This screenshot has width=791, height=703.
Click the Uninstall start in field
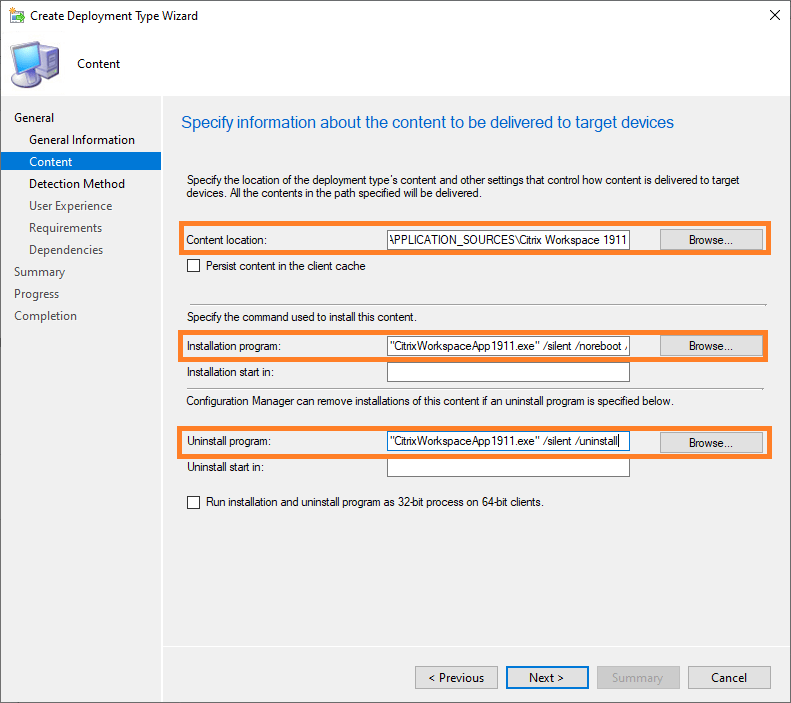(x=508, y=467)
